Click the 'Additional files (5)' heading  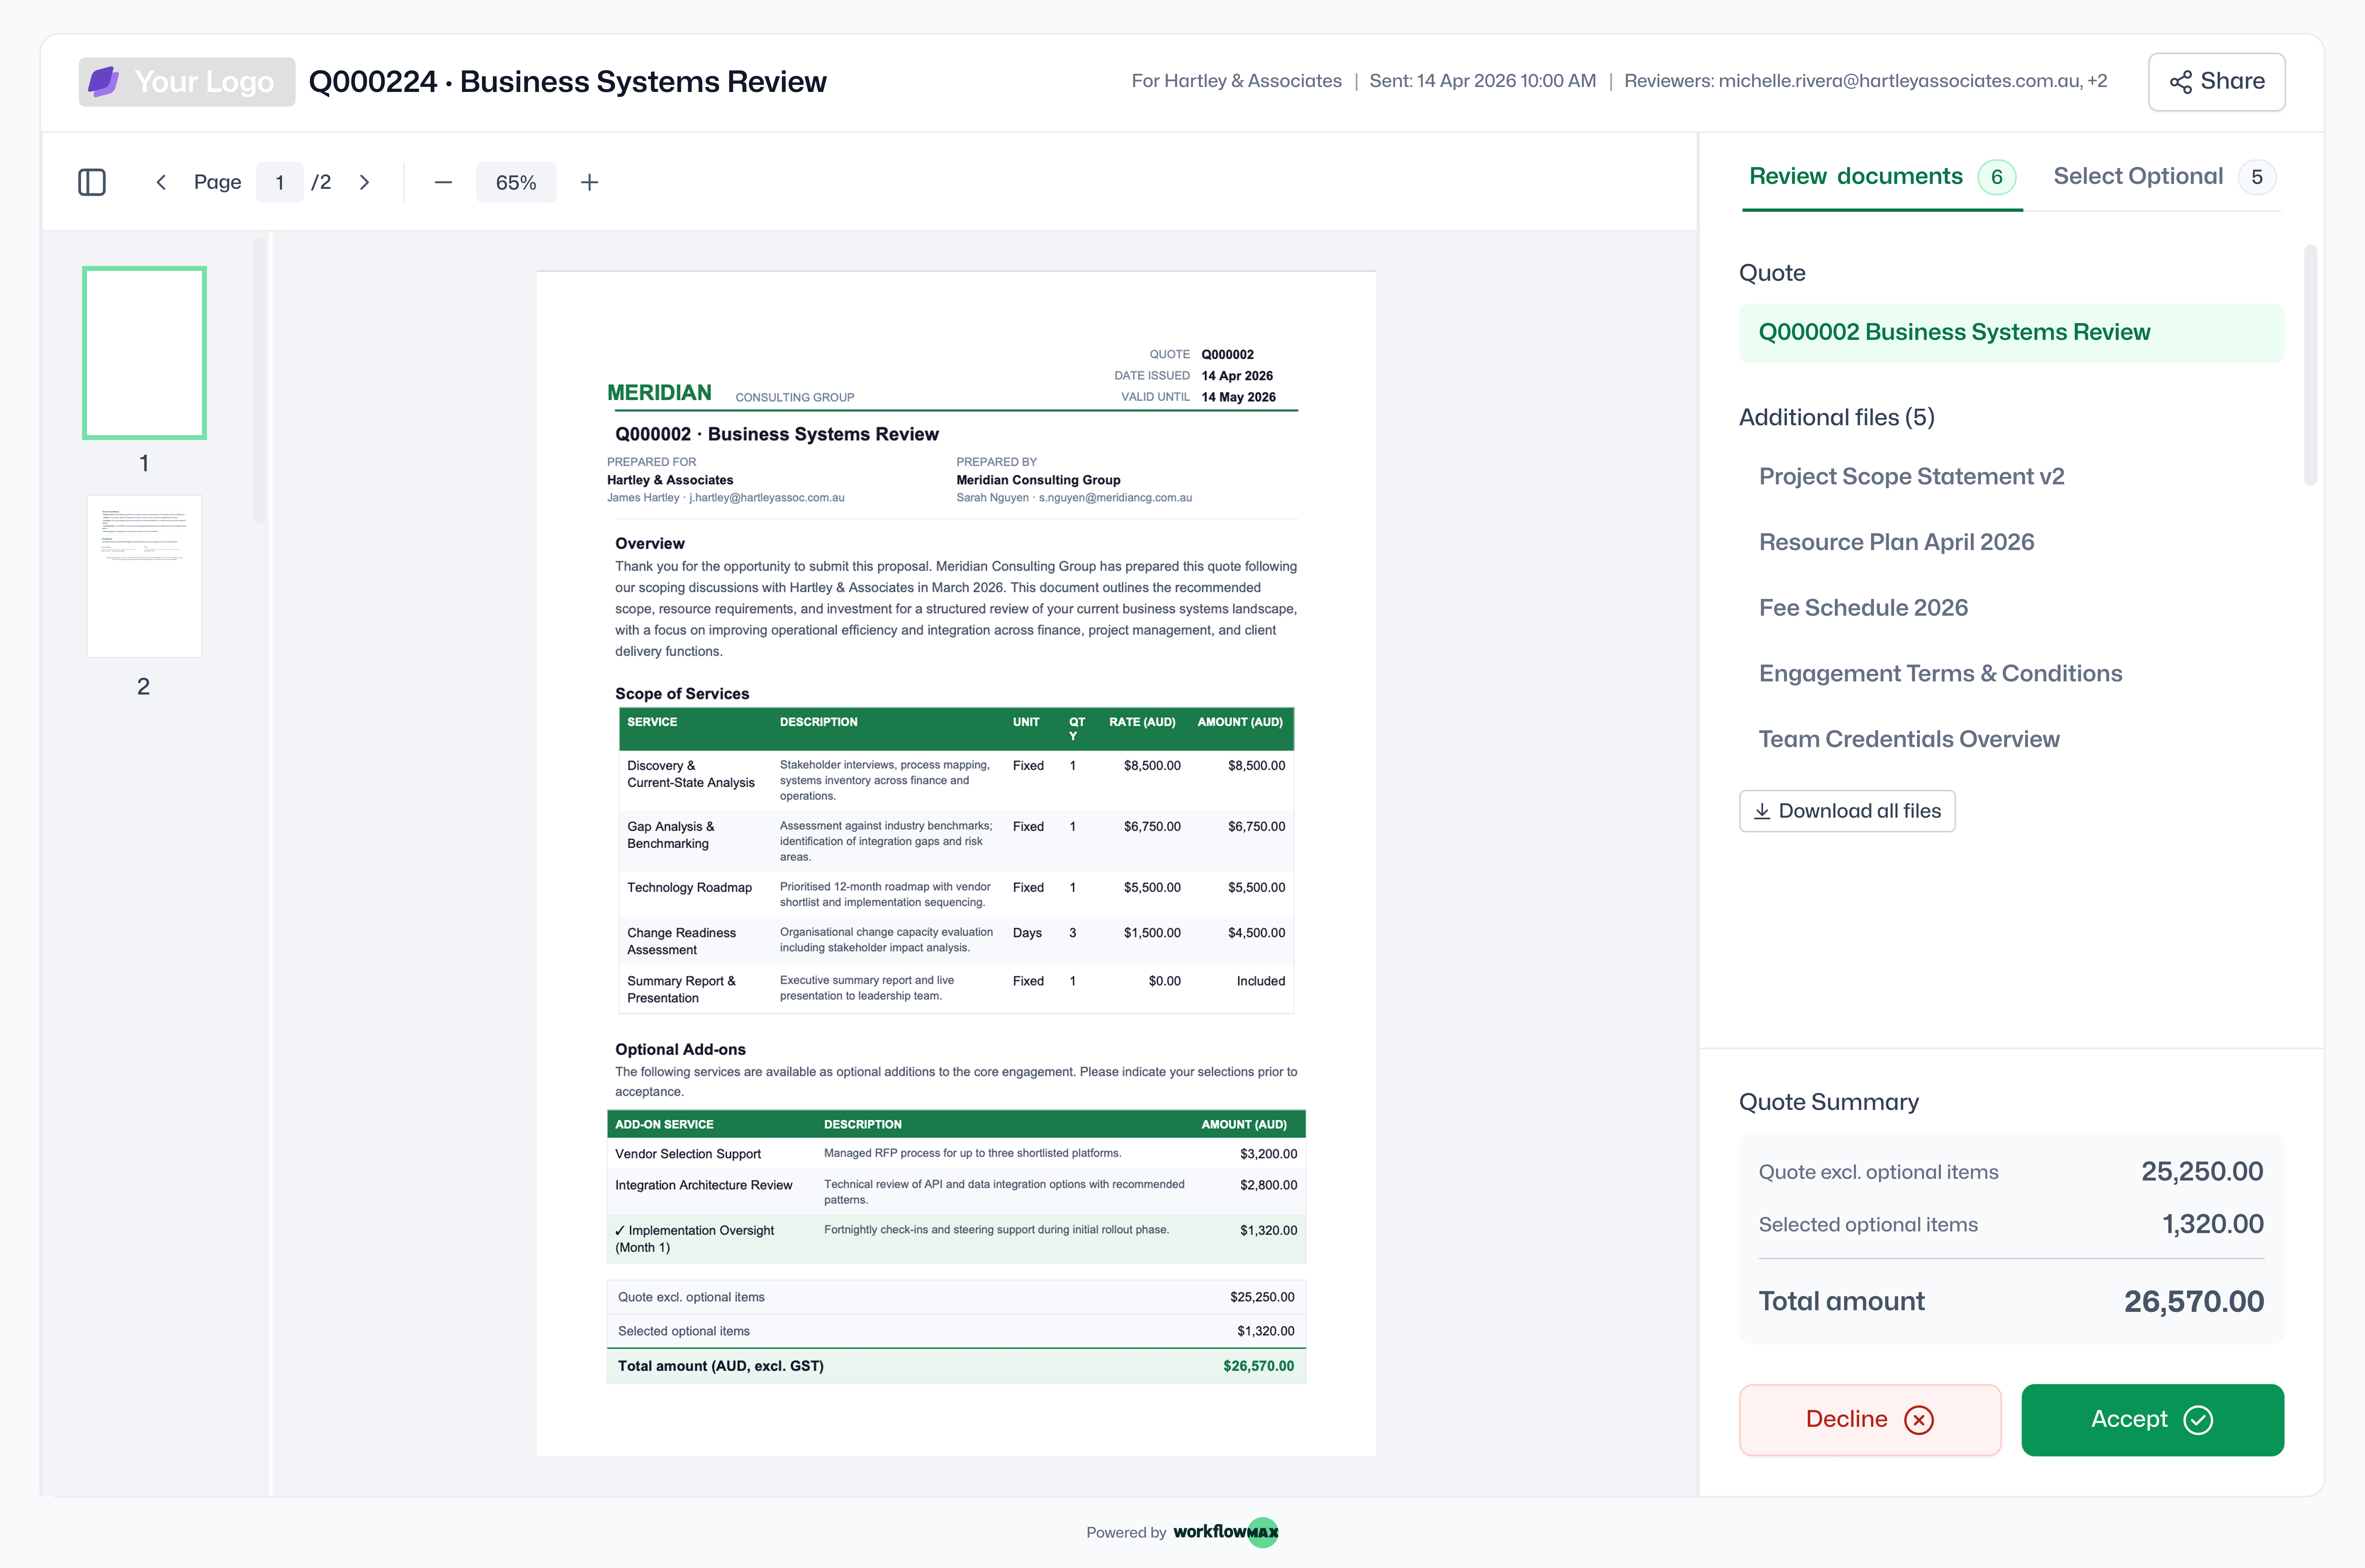1836,417
